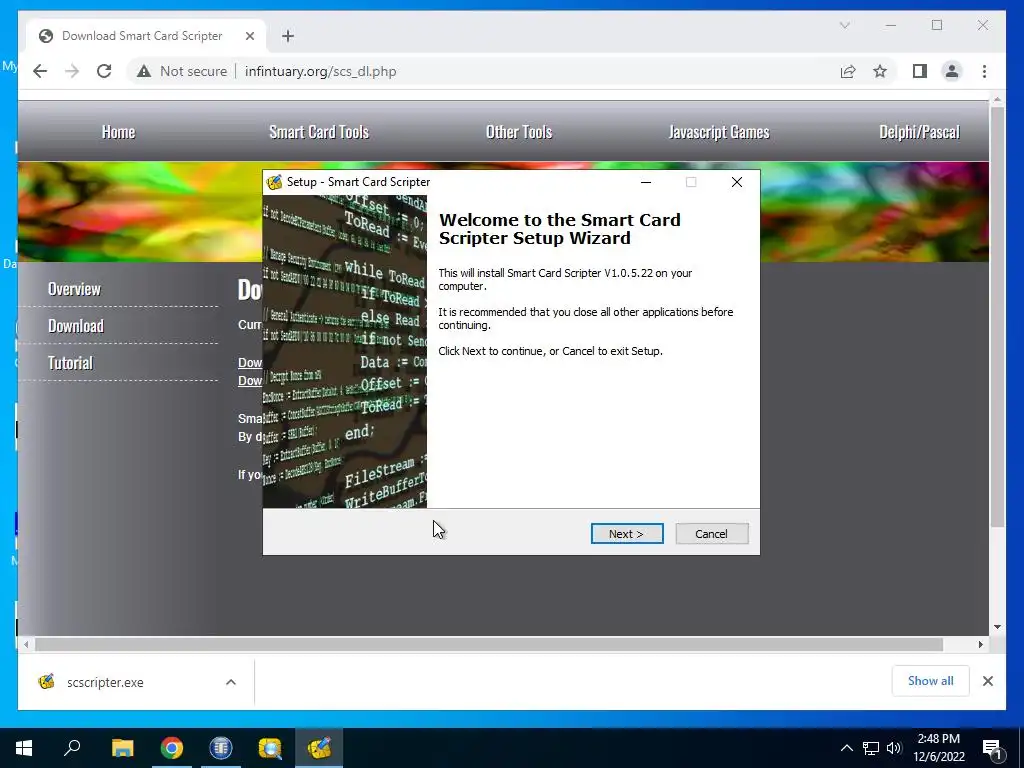
Task: Open the tab search dropdown arrow
Action: pos(844,25)
